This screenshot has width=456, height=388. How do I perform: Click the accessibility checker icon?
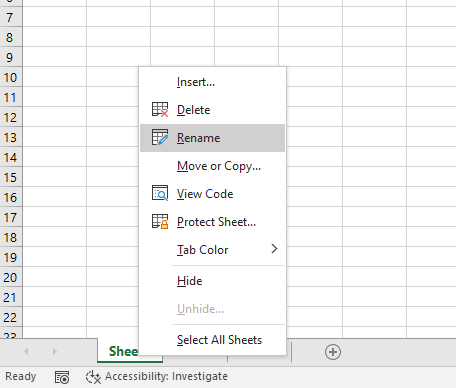(93, 377)
